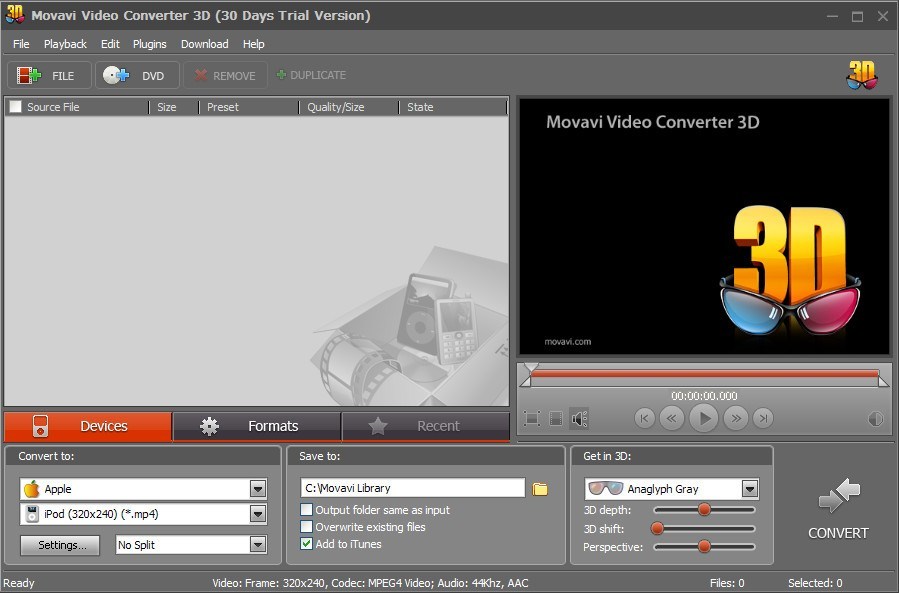
Task: Open the Plugins menu
Action: click(149, 44)
